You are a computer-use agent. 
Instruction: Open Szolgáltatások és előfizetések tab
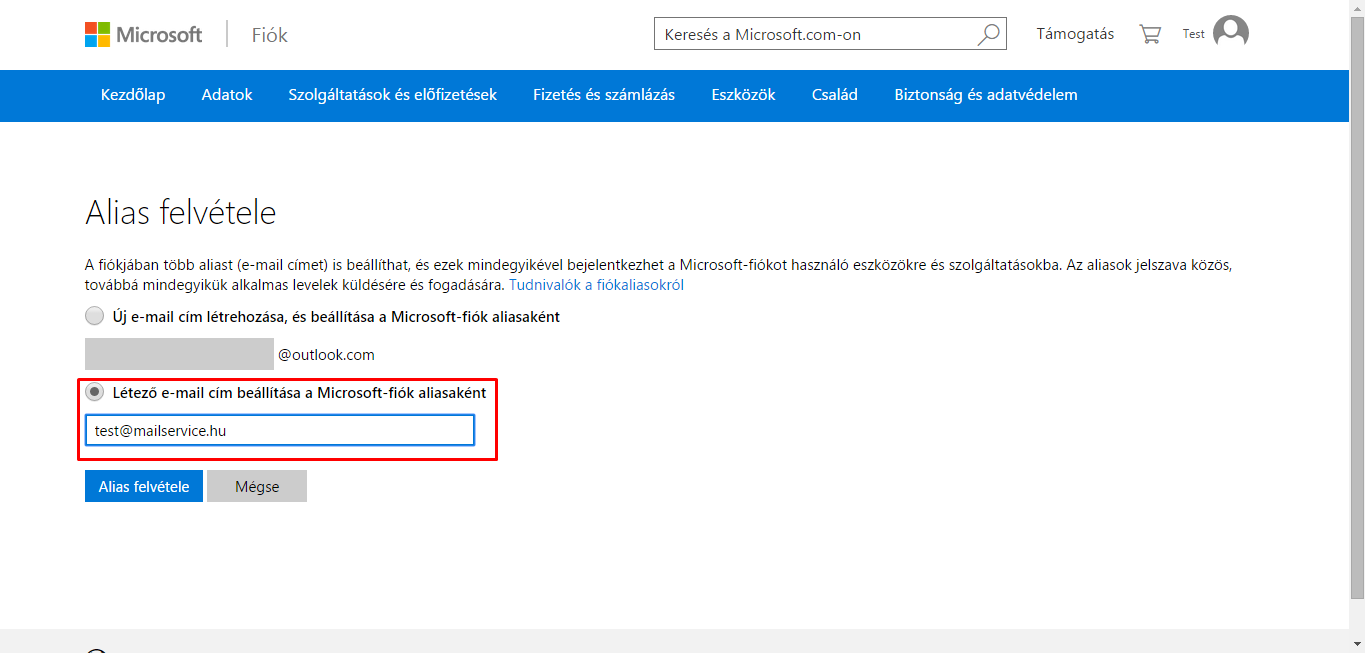tap(393, 95)
